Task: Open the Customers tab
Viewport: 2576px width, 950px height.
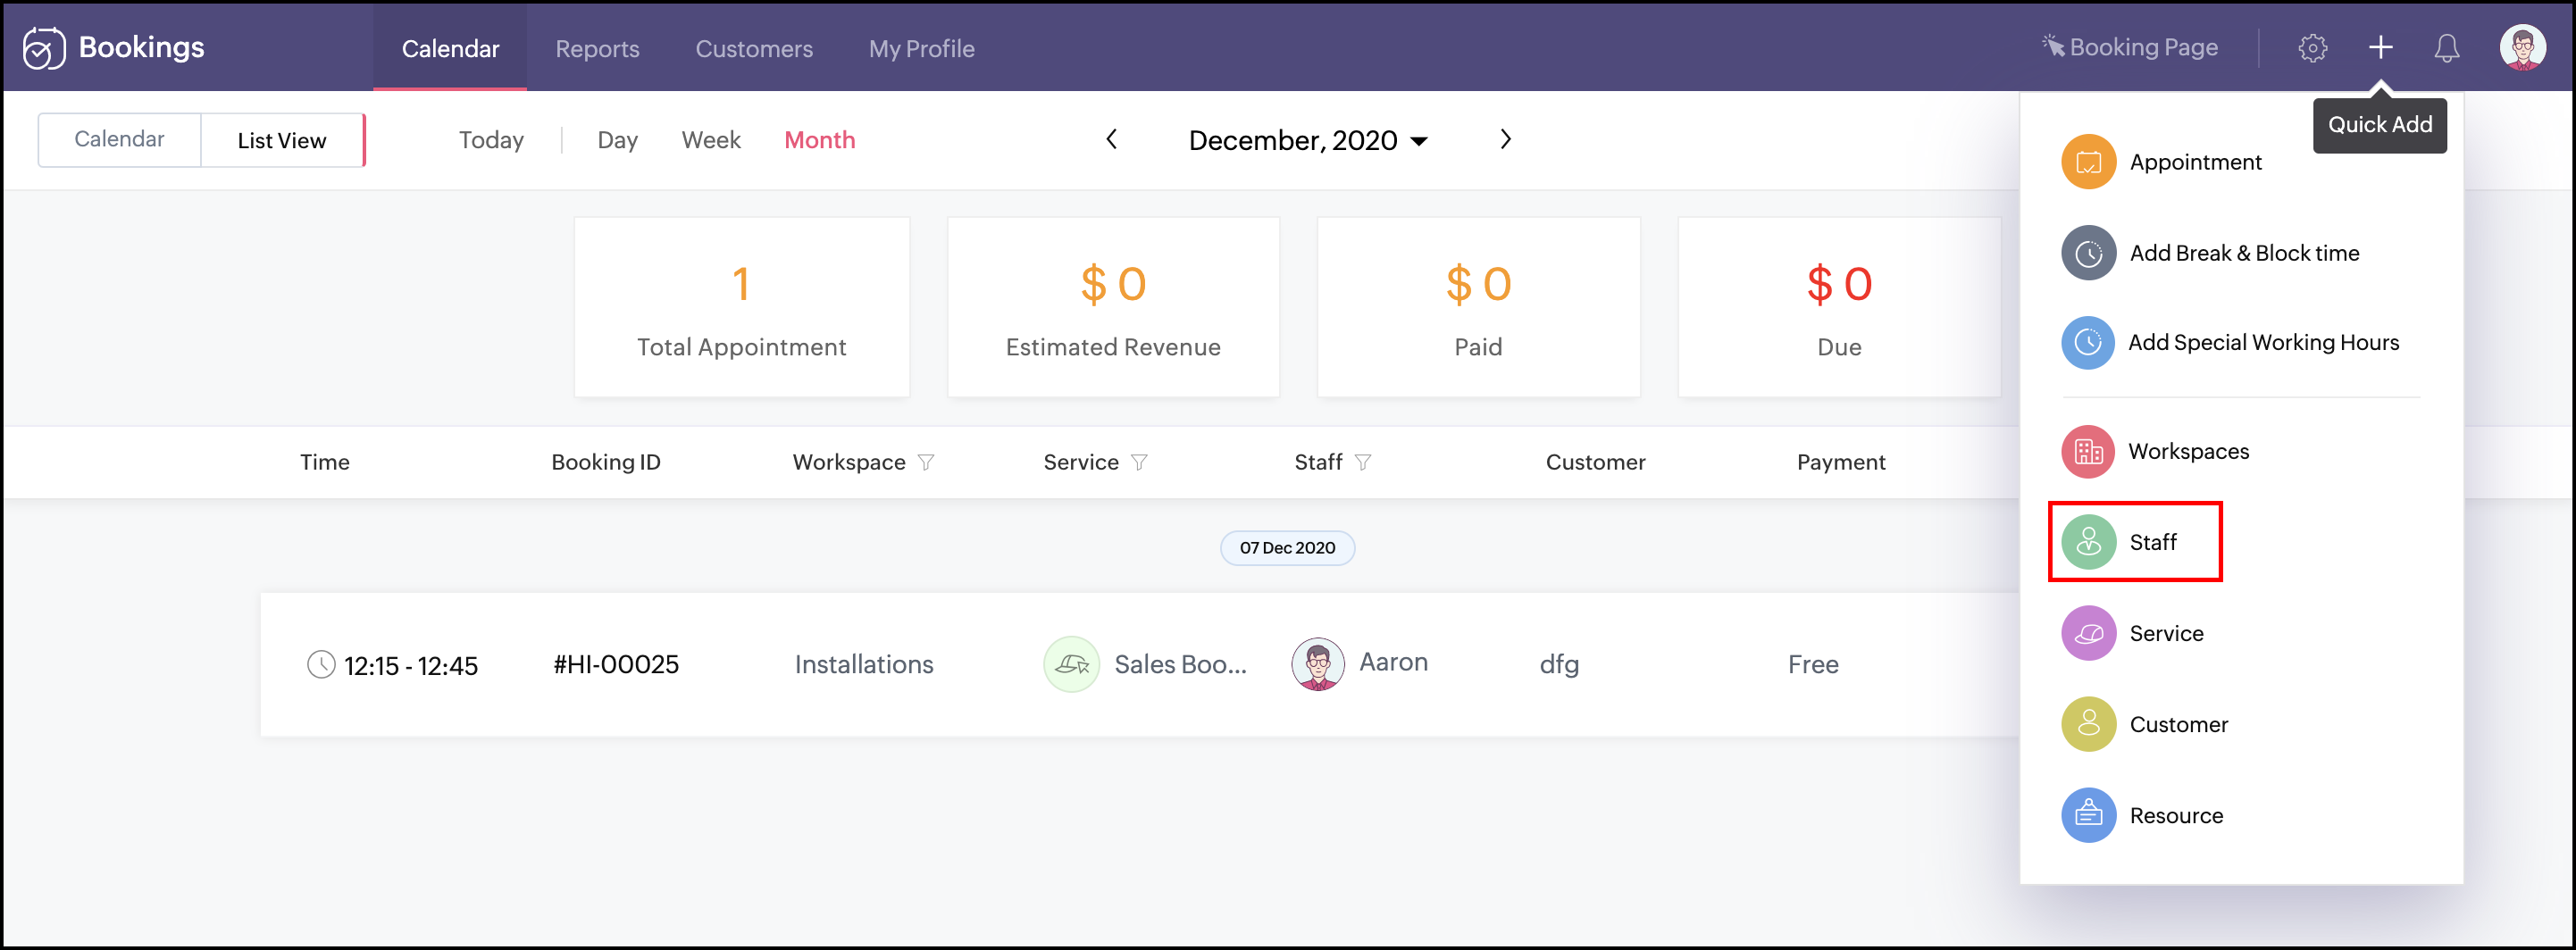Action: 754,48
